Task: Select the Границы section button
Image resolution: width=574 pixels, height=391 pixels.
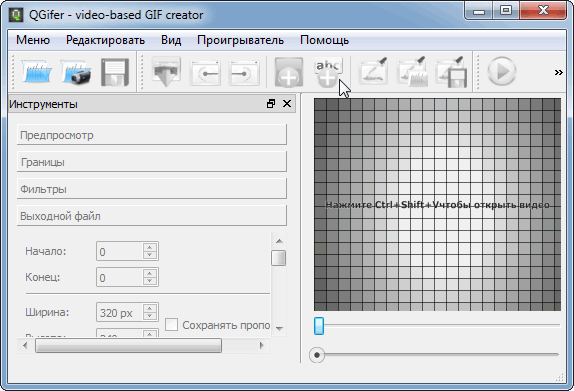Action: click(x=152, y=162)
